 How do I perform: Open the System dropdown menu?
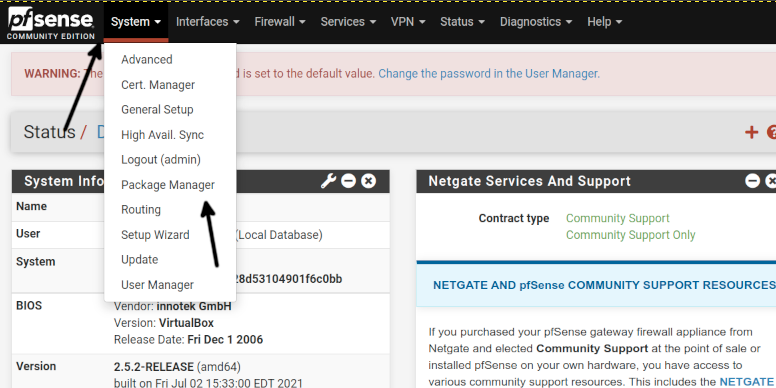136,22
